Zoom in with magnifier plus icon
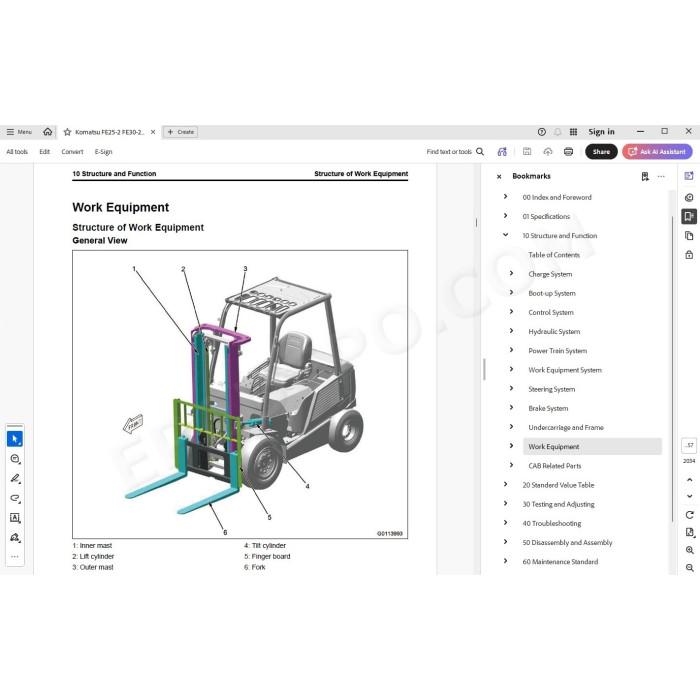This screenshot has width=700, height=700. pyautogui.click(x=690, y=550)
